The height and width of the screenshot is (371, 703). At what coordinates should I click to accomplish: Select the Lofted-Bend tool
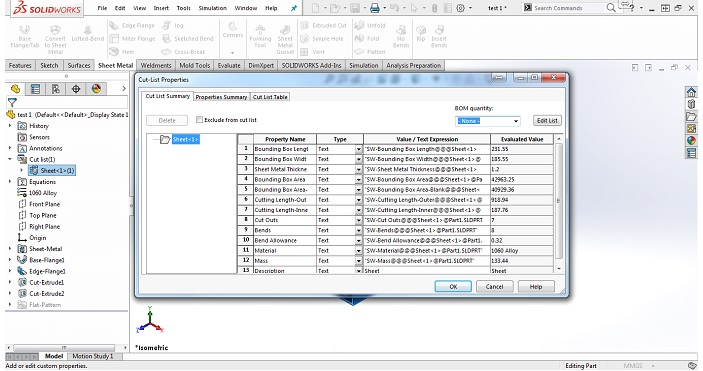(x=87, y=33)
